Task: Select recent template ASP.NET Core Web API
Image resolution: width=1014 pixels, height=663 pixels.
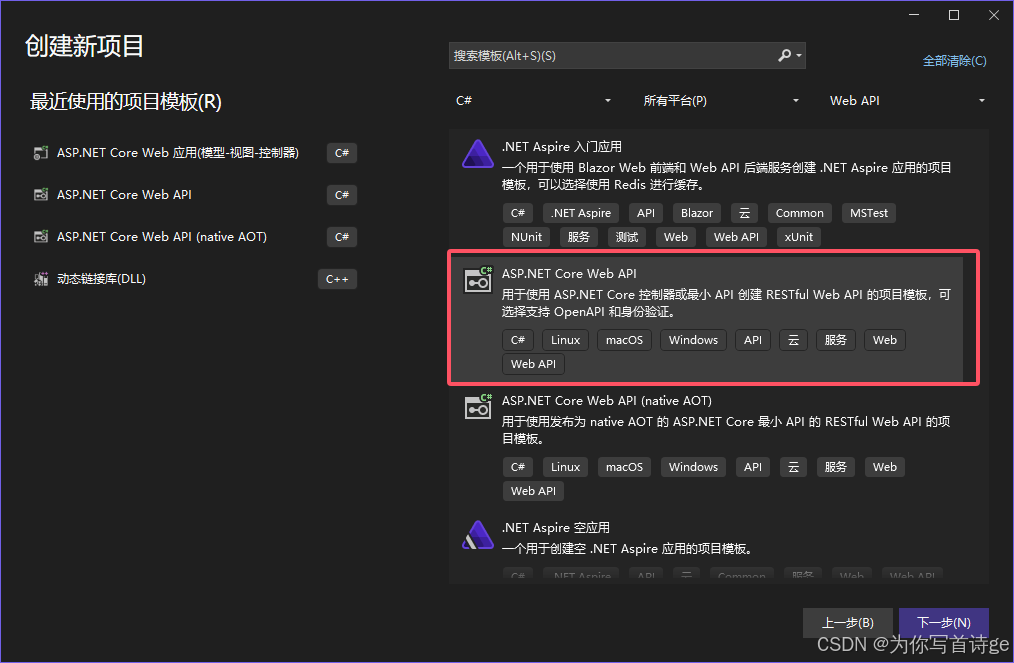Action: tap(124, 195)
